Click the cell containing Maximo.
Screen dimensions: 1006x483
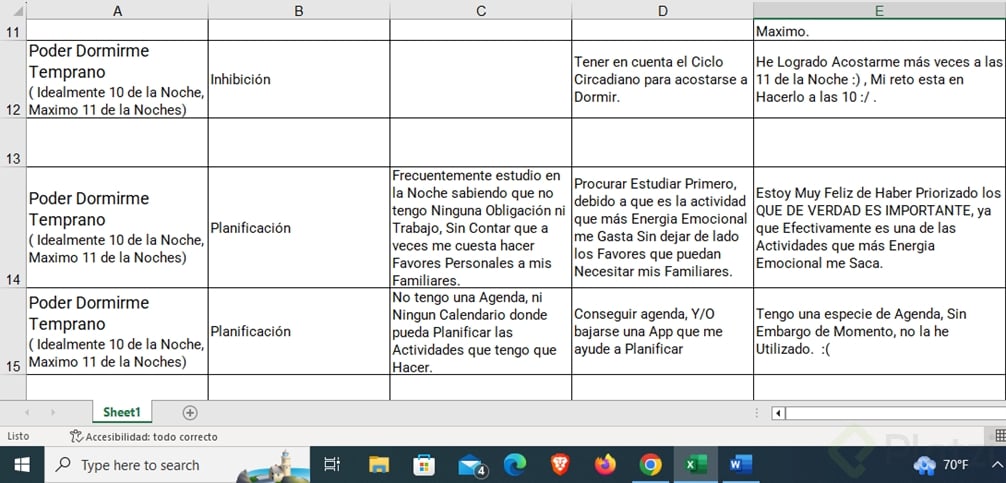point(880,30)
